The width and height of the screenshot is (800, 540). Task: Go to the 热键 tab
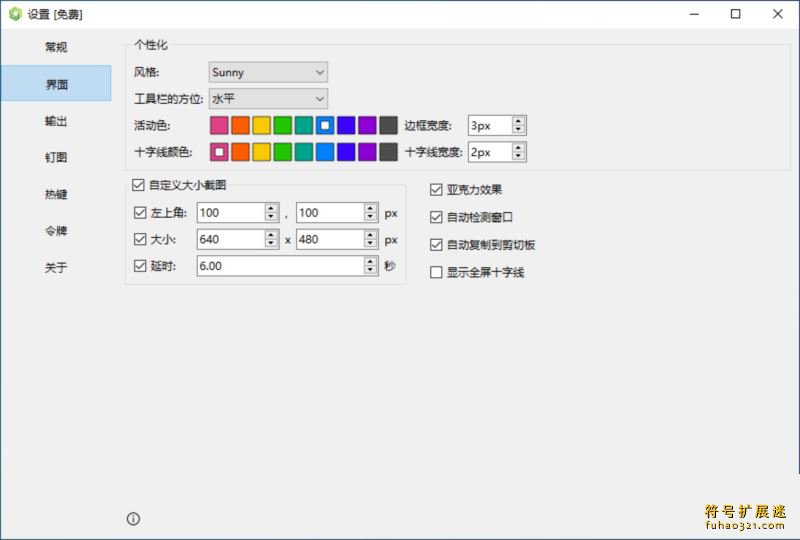[x=56, y=194]
